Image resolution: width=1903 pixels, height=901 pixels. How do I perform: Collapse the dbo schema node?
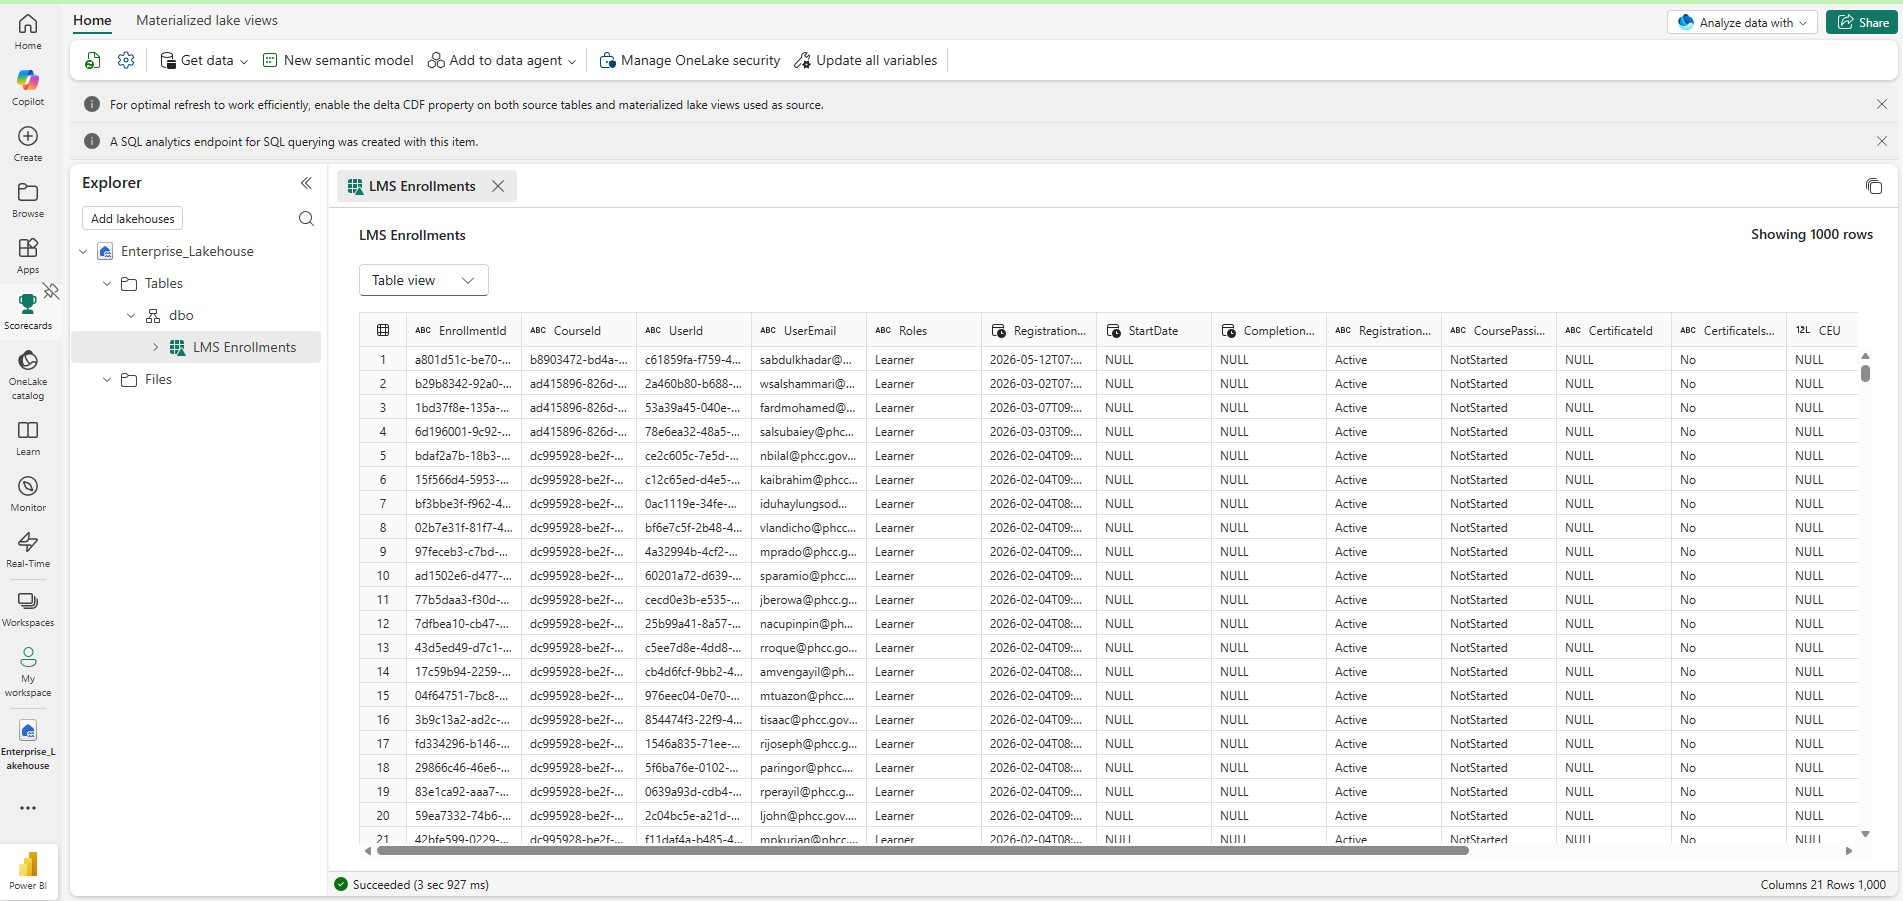click(x=131, y=316)
